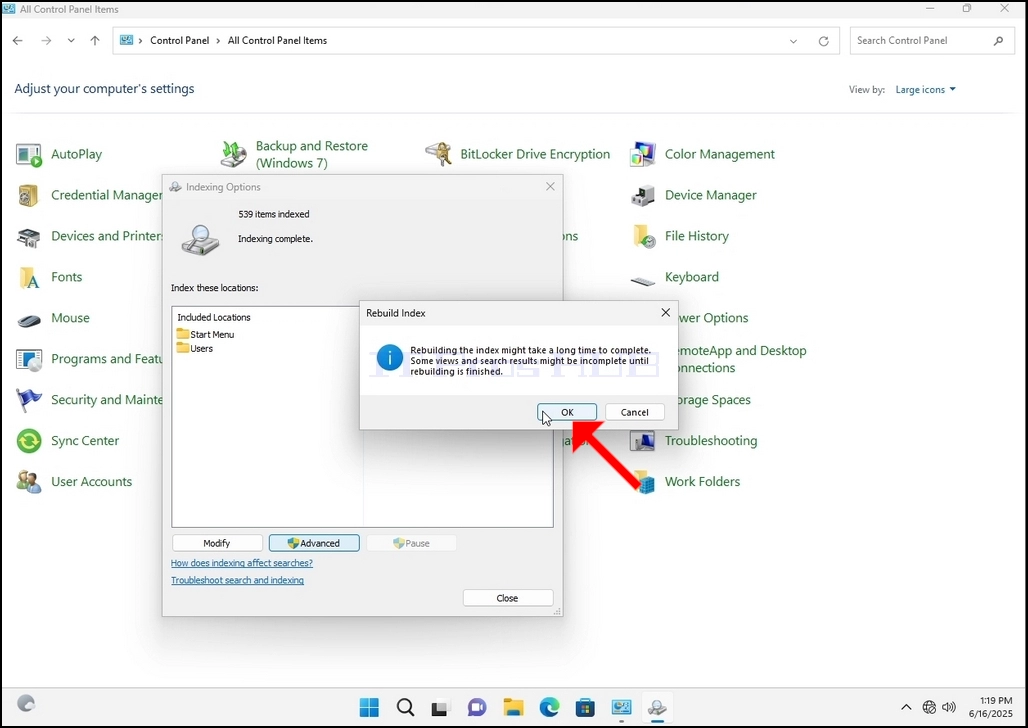Open Microsoft Store from taskbar
The width and height of the screenshot is (1028, 728).
(x=585, y=708)
